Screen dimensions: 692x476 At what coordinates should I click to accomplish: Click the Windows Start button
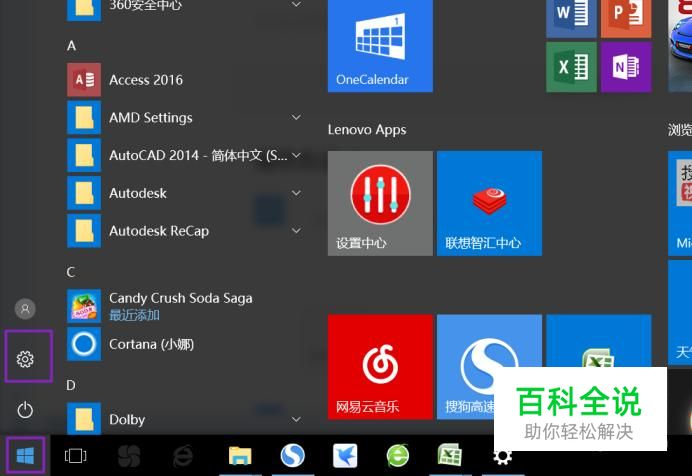click(x=25, y=455)
